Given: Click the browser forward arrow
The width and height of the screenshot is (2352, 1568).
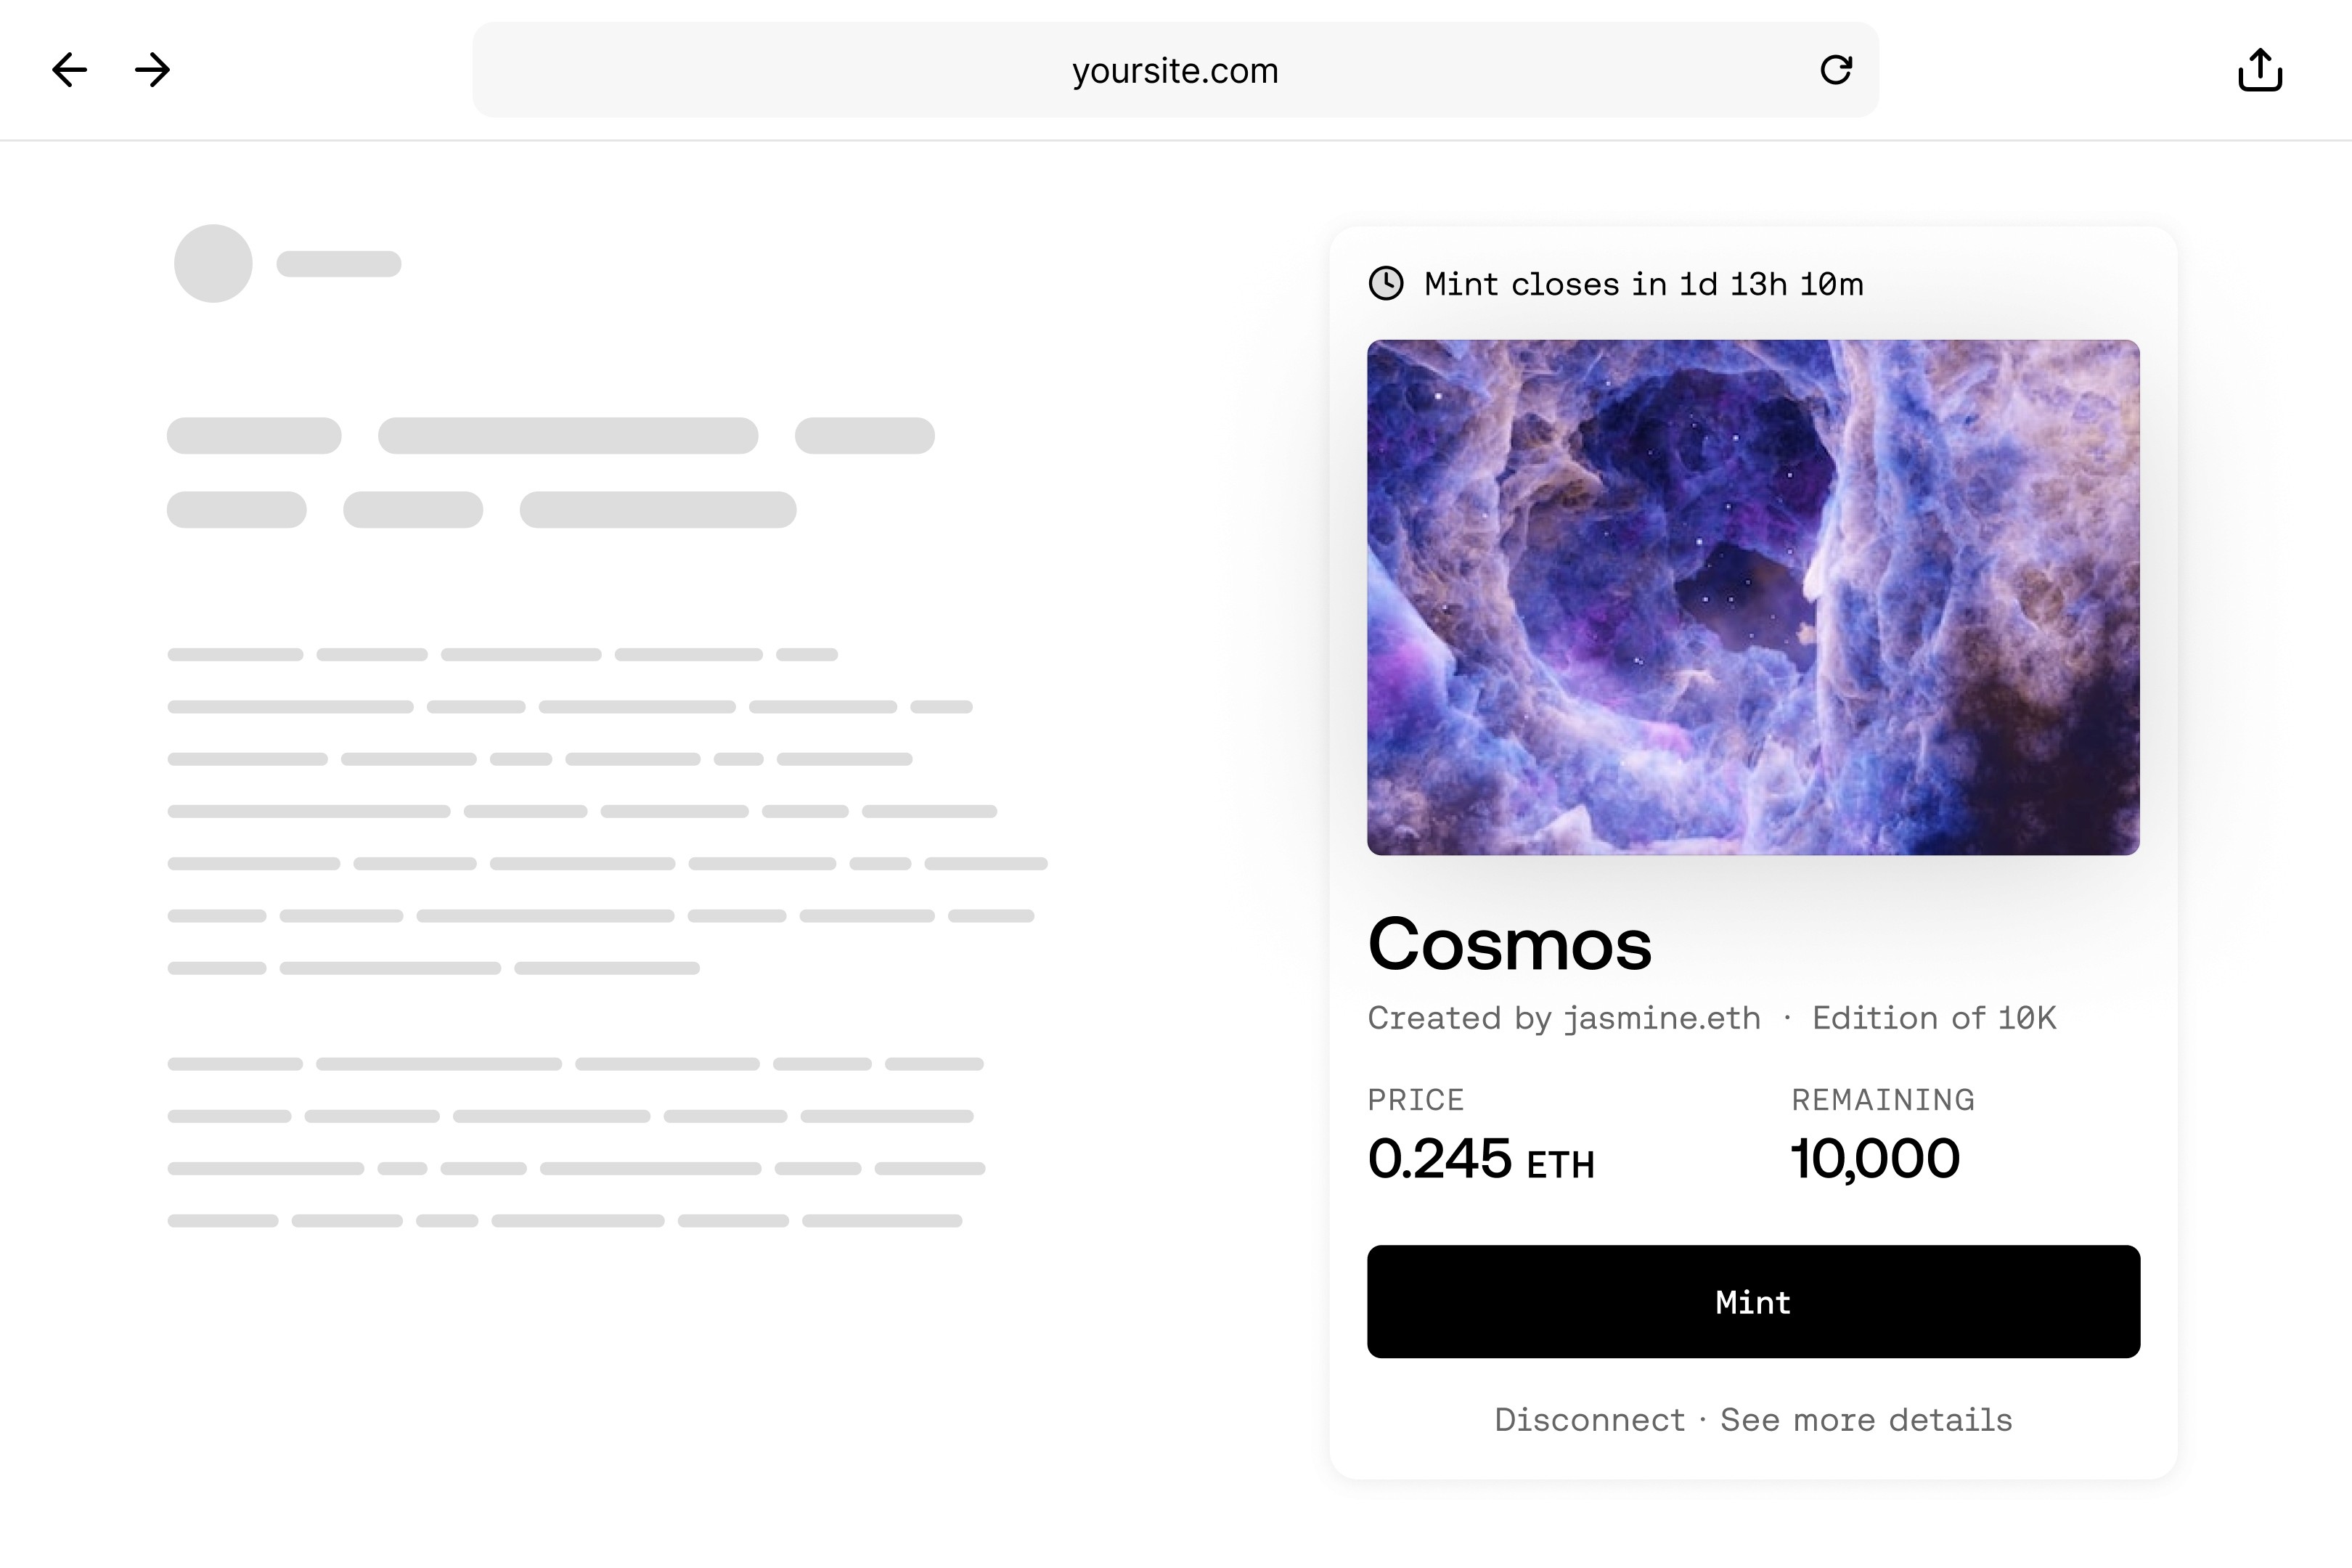Looking at the screenshot, I should point(153,70).
